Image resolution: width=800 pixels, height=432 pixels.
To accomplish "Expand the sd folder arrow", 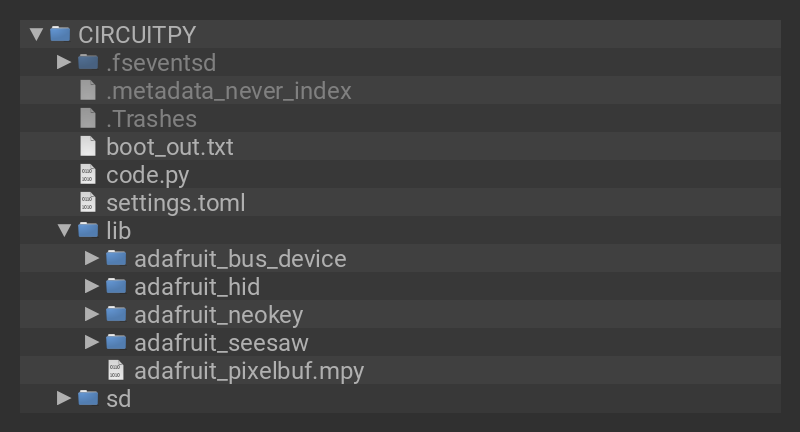I will pos(64,398).
